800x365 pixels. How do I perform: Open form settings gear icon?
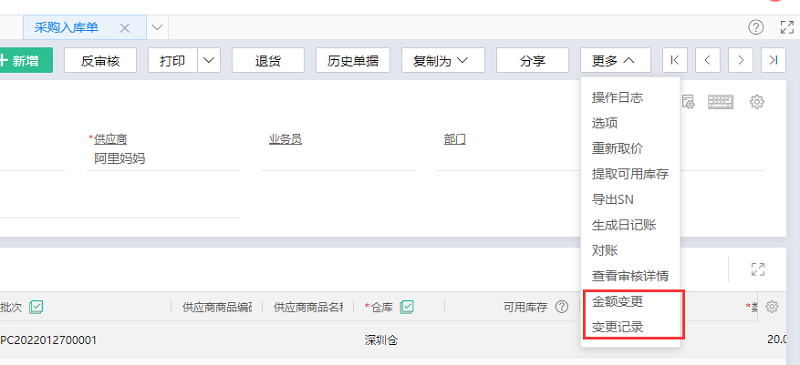click(x=757, y=102)
